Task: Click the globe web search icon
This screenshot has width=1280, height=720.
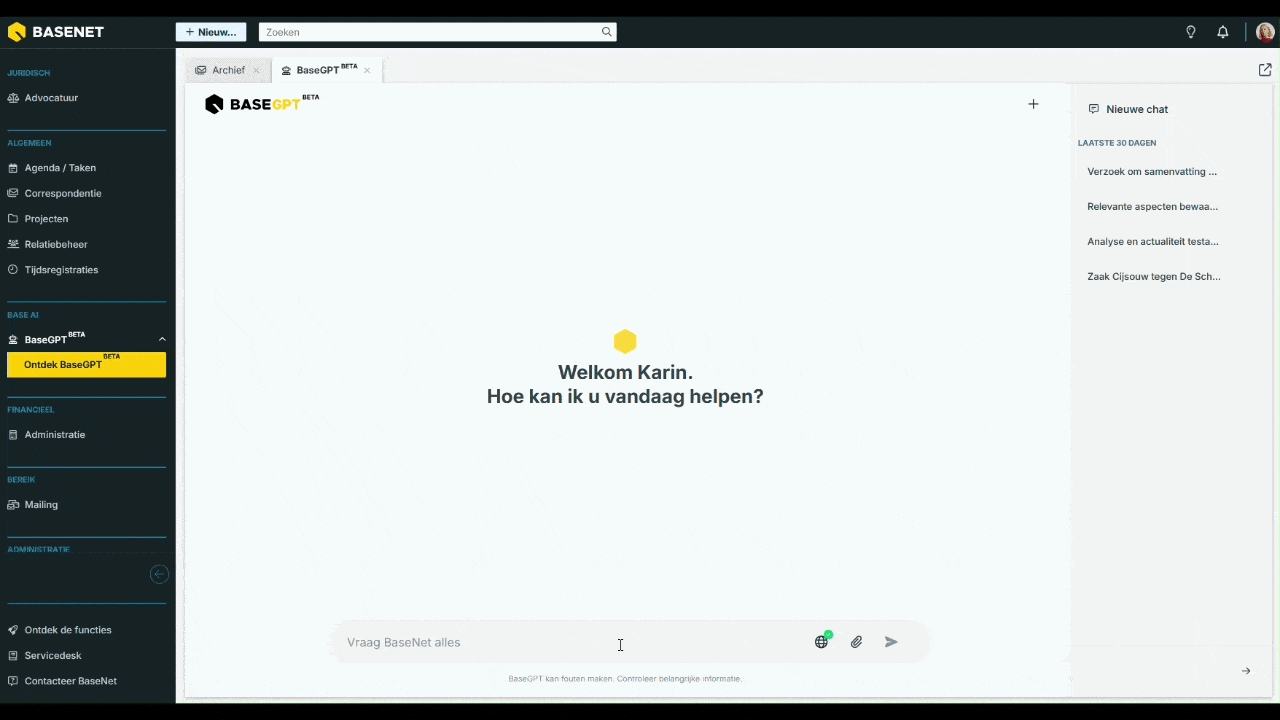Action: point(822,642)
